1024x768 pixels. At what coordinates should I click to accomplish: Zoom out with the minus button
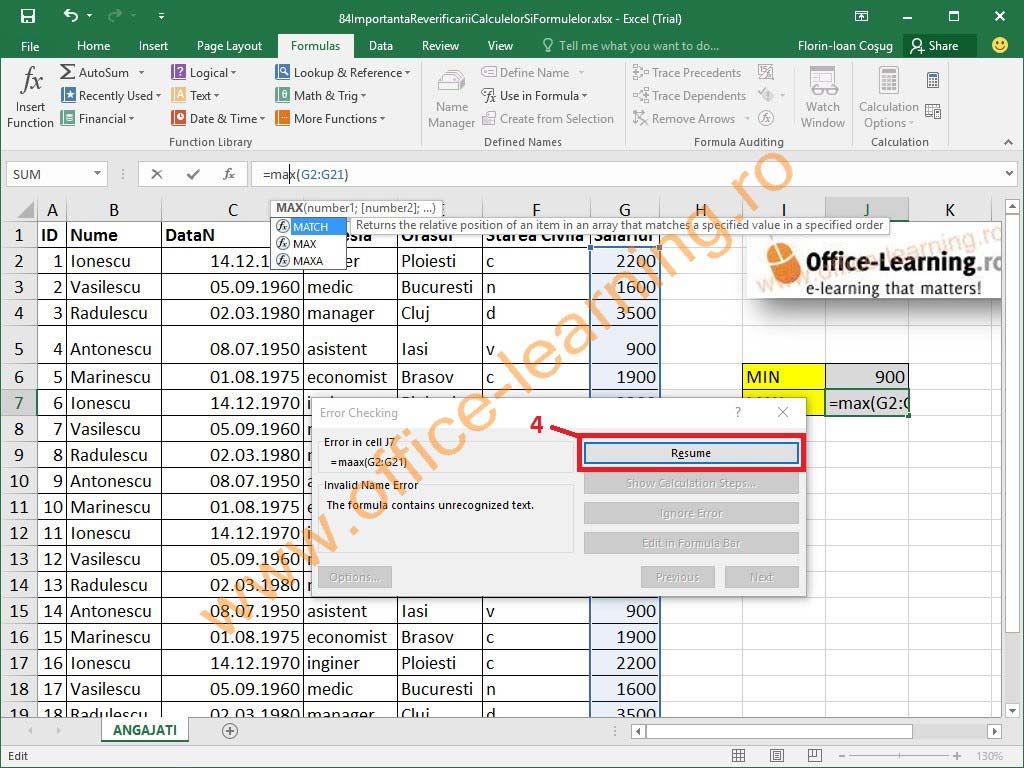tap(842, 756)
